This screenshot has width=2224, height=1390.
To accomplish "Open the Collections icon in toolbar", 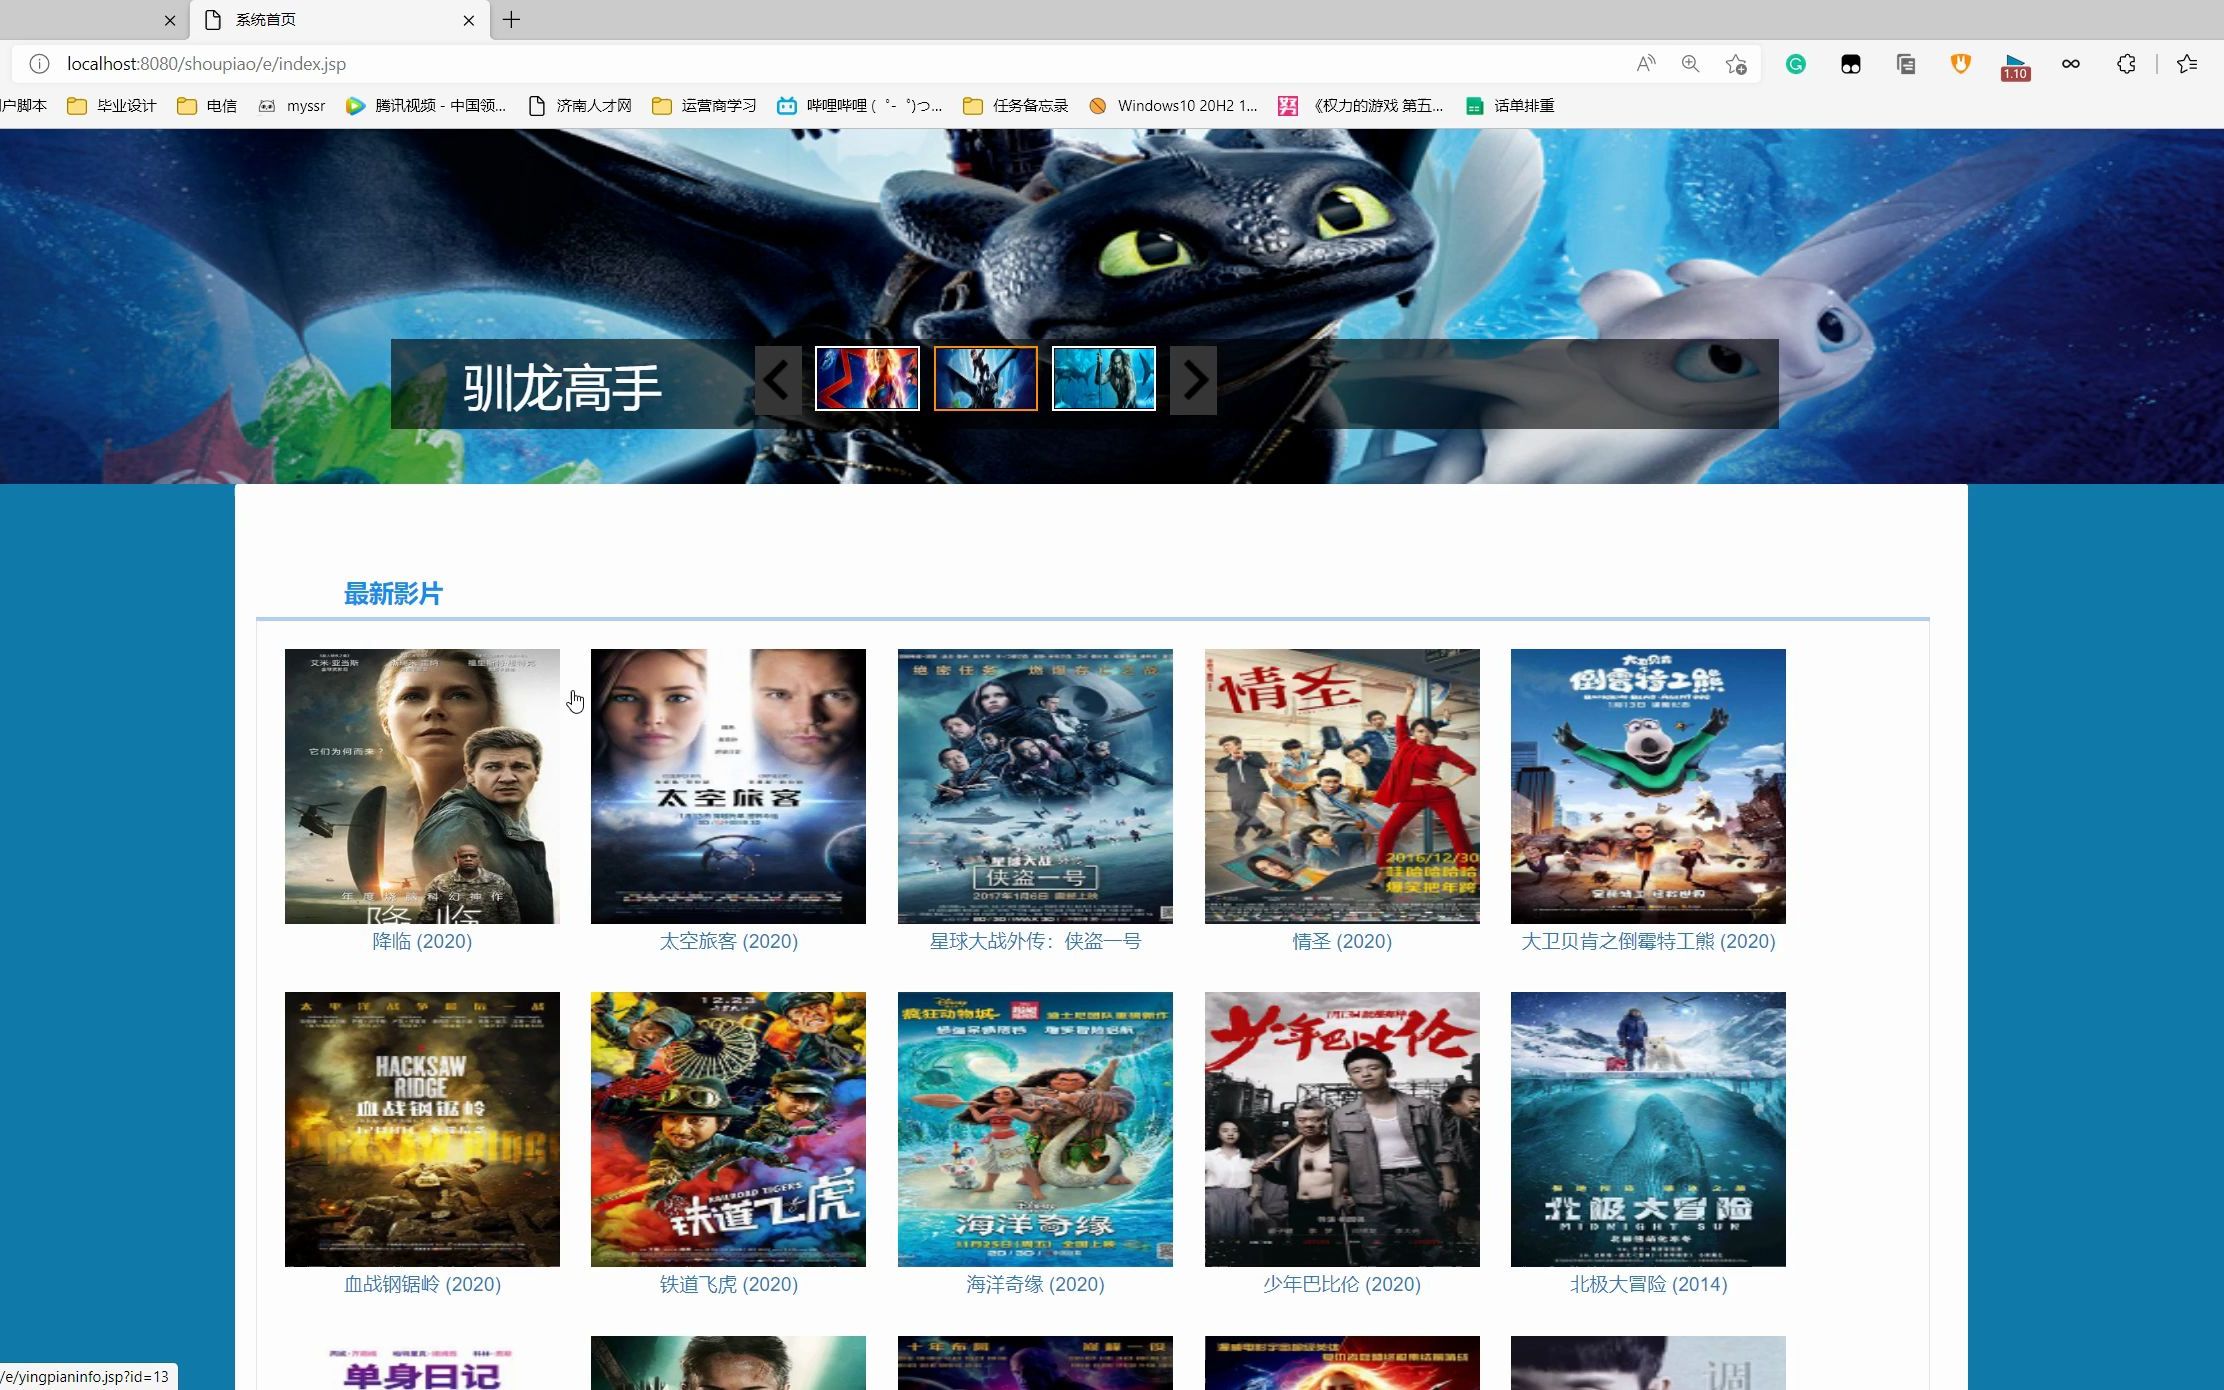I will coord(1906,64).
